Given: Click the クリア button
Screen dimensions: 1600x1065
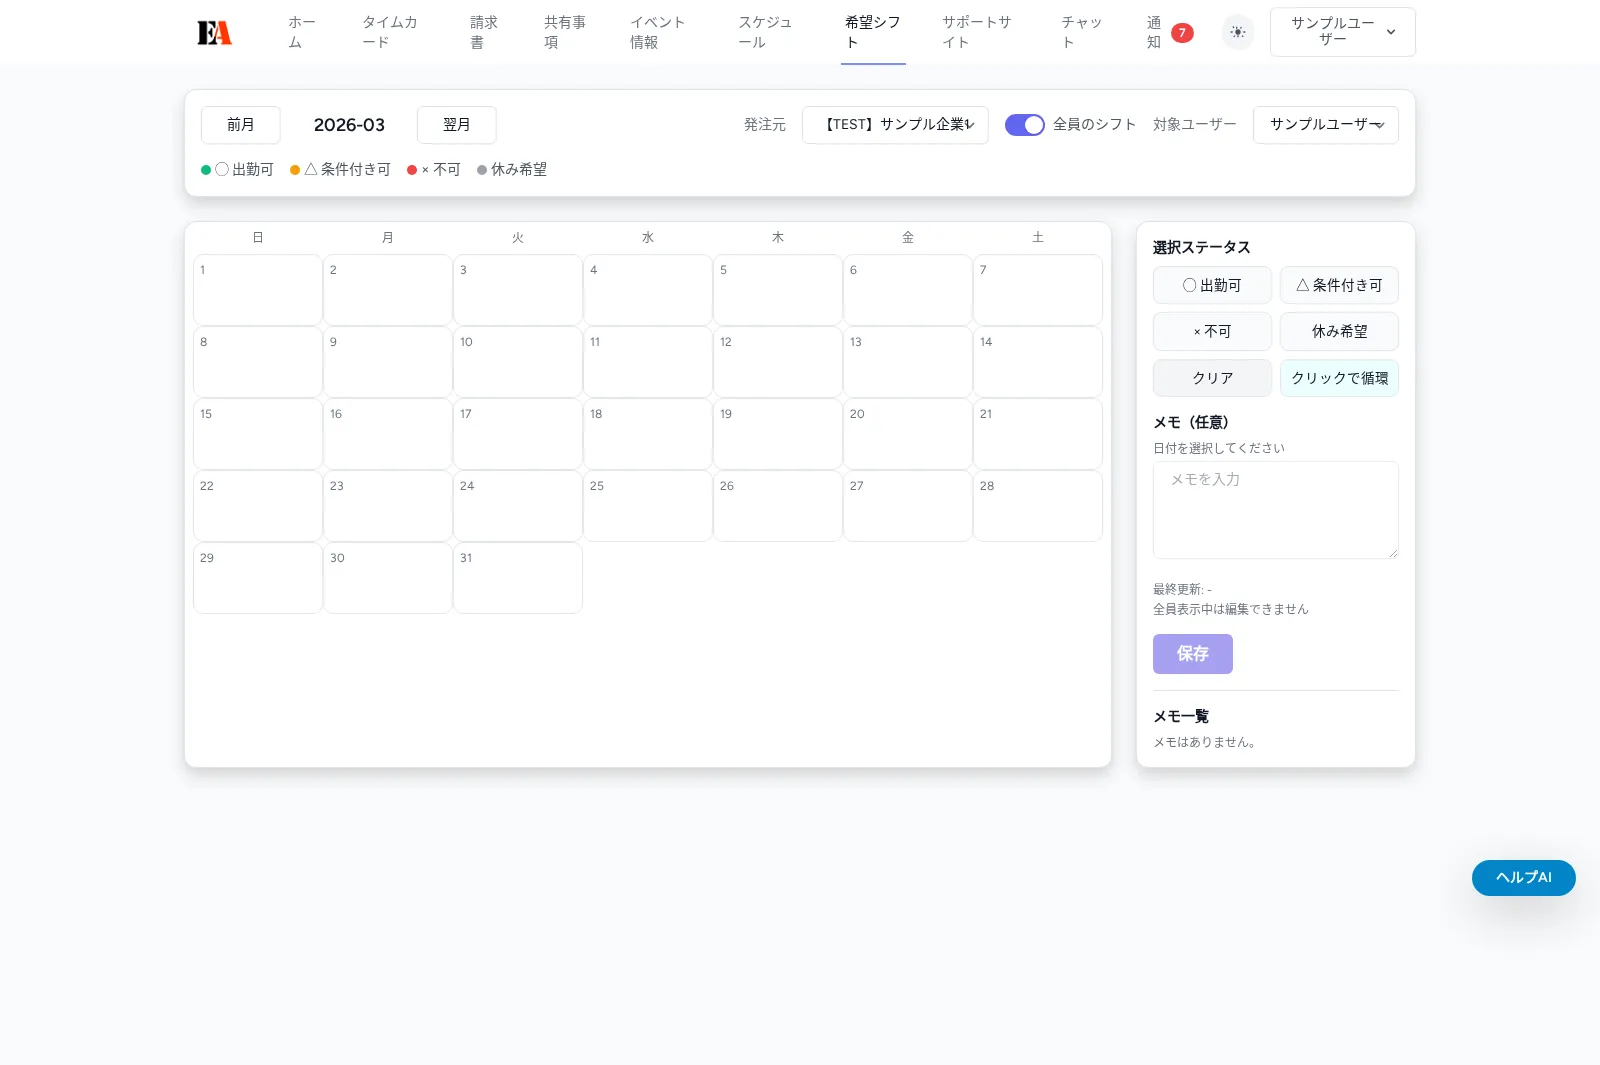Looking at the screenshot, I should coord(1211,378).
